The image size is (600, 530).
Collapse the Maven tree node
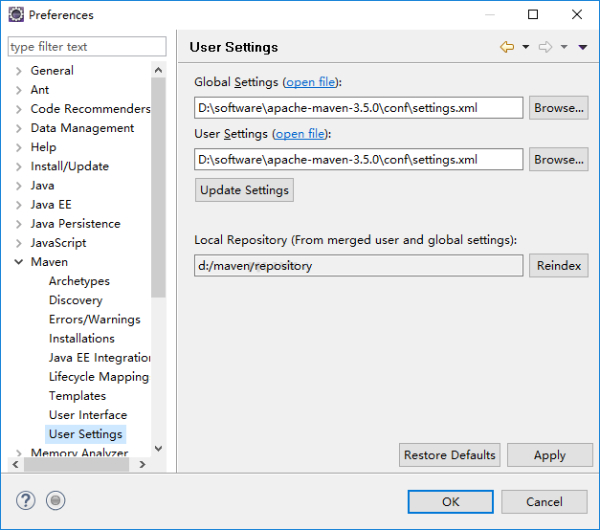pos(18,262)
